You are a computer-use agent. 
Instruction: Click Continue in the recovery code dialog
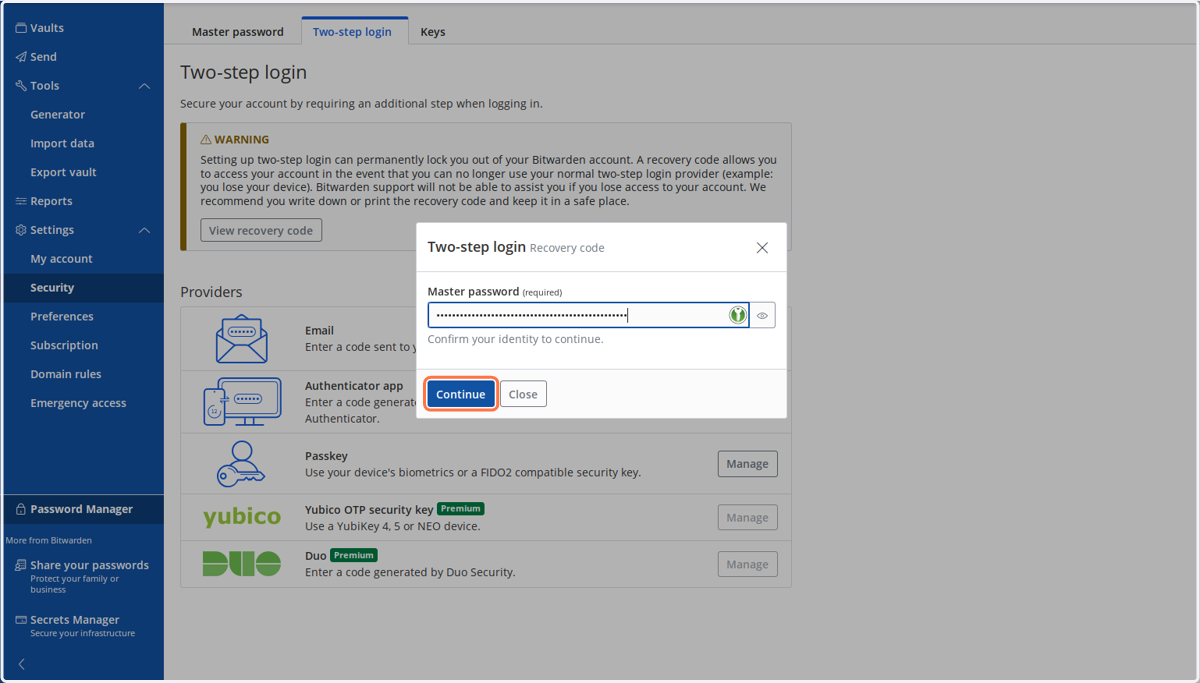coord(461,394)
